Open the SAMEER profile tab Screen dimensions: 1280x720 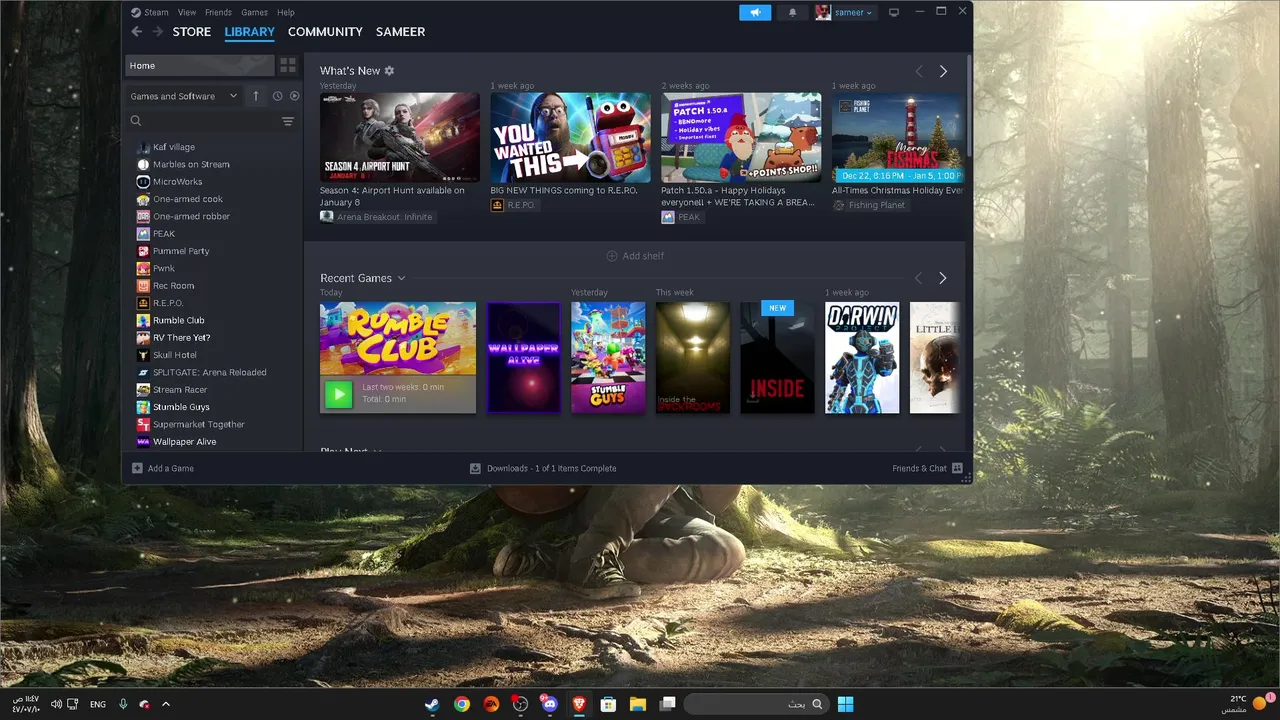pos(400,32)
